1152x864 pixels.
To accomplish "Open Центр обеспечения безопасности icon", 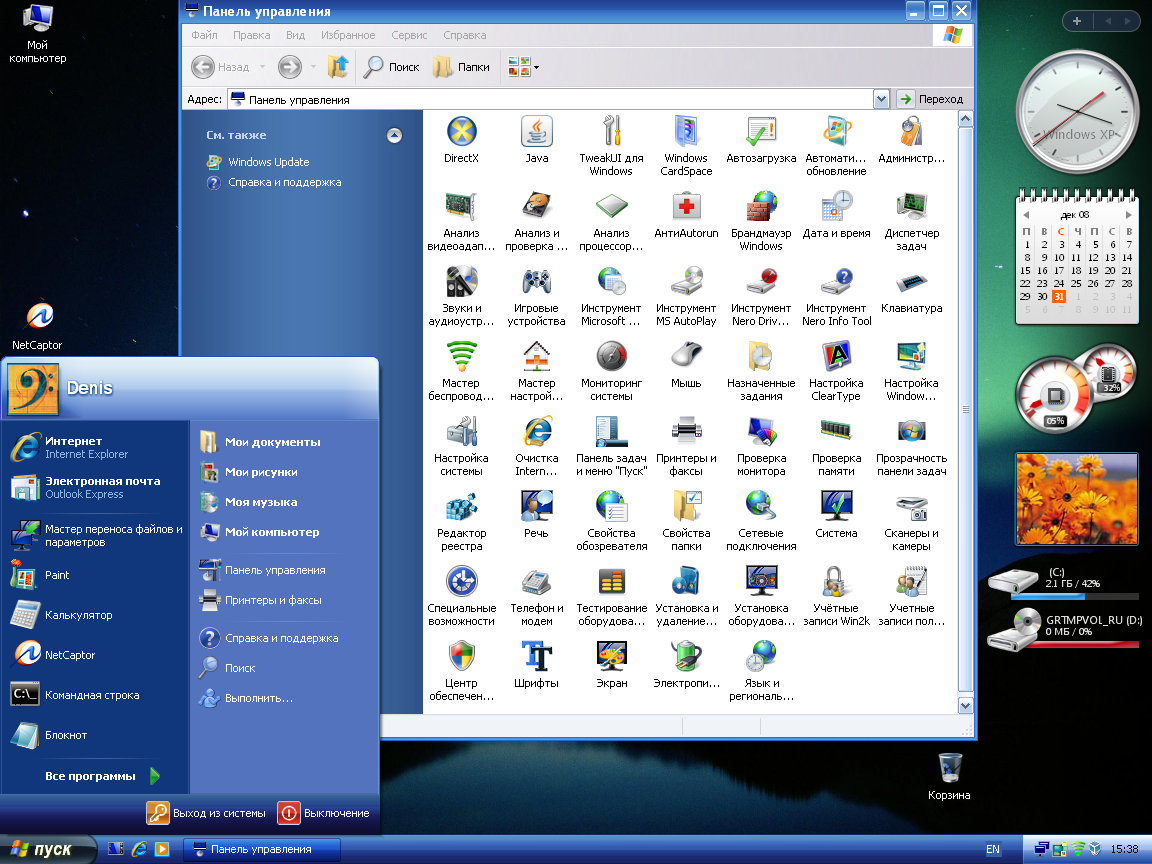I will (461, 670).
